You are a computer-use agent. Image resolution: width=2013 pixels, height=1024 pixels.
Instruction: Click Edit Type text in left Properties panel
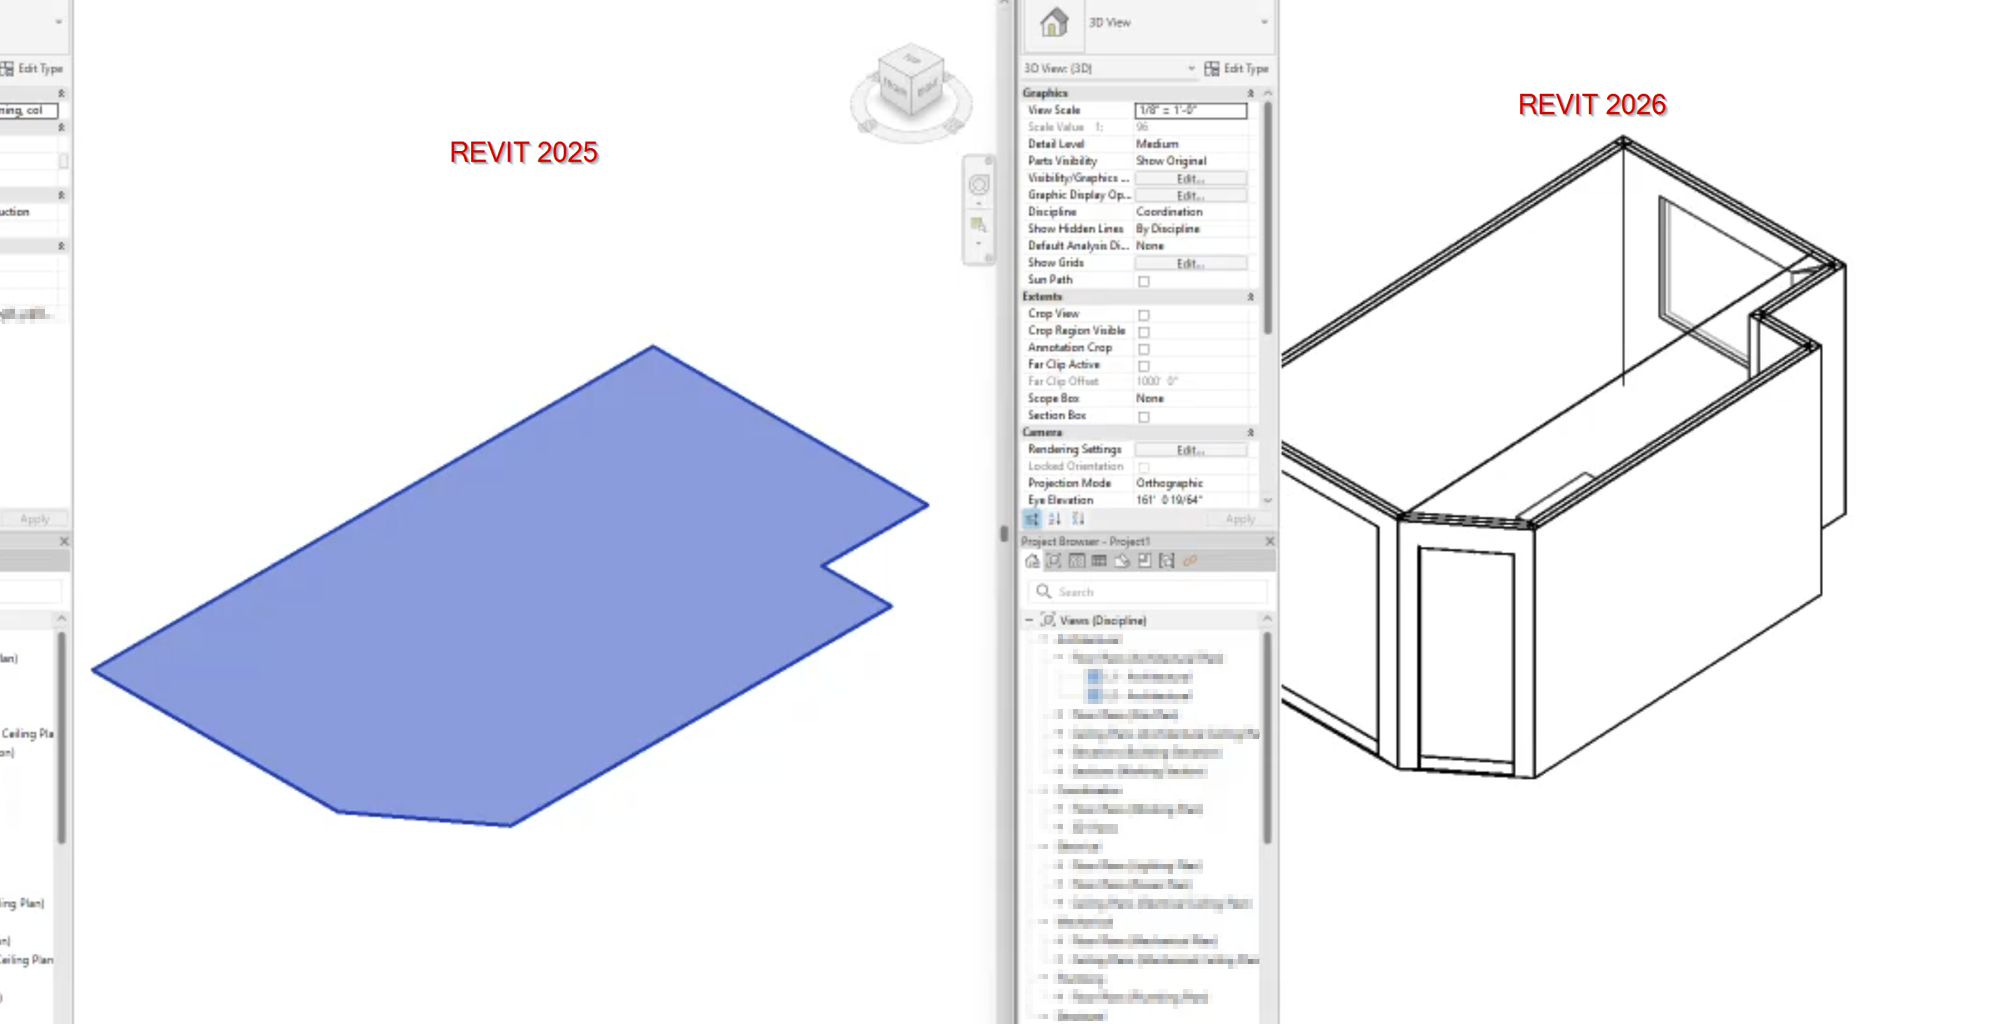tap(40, 68)
